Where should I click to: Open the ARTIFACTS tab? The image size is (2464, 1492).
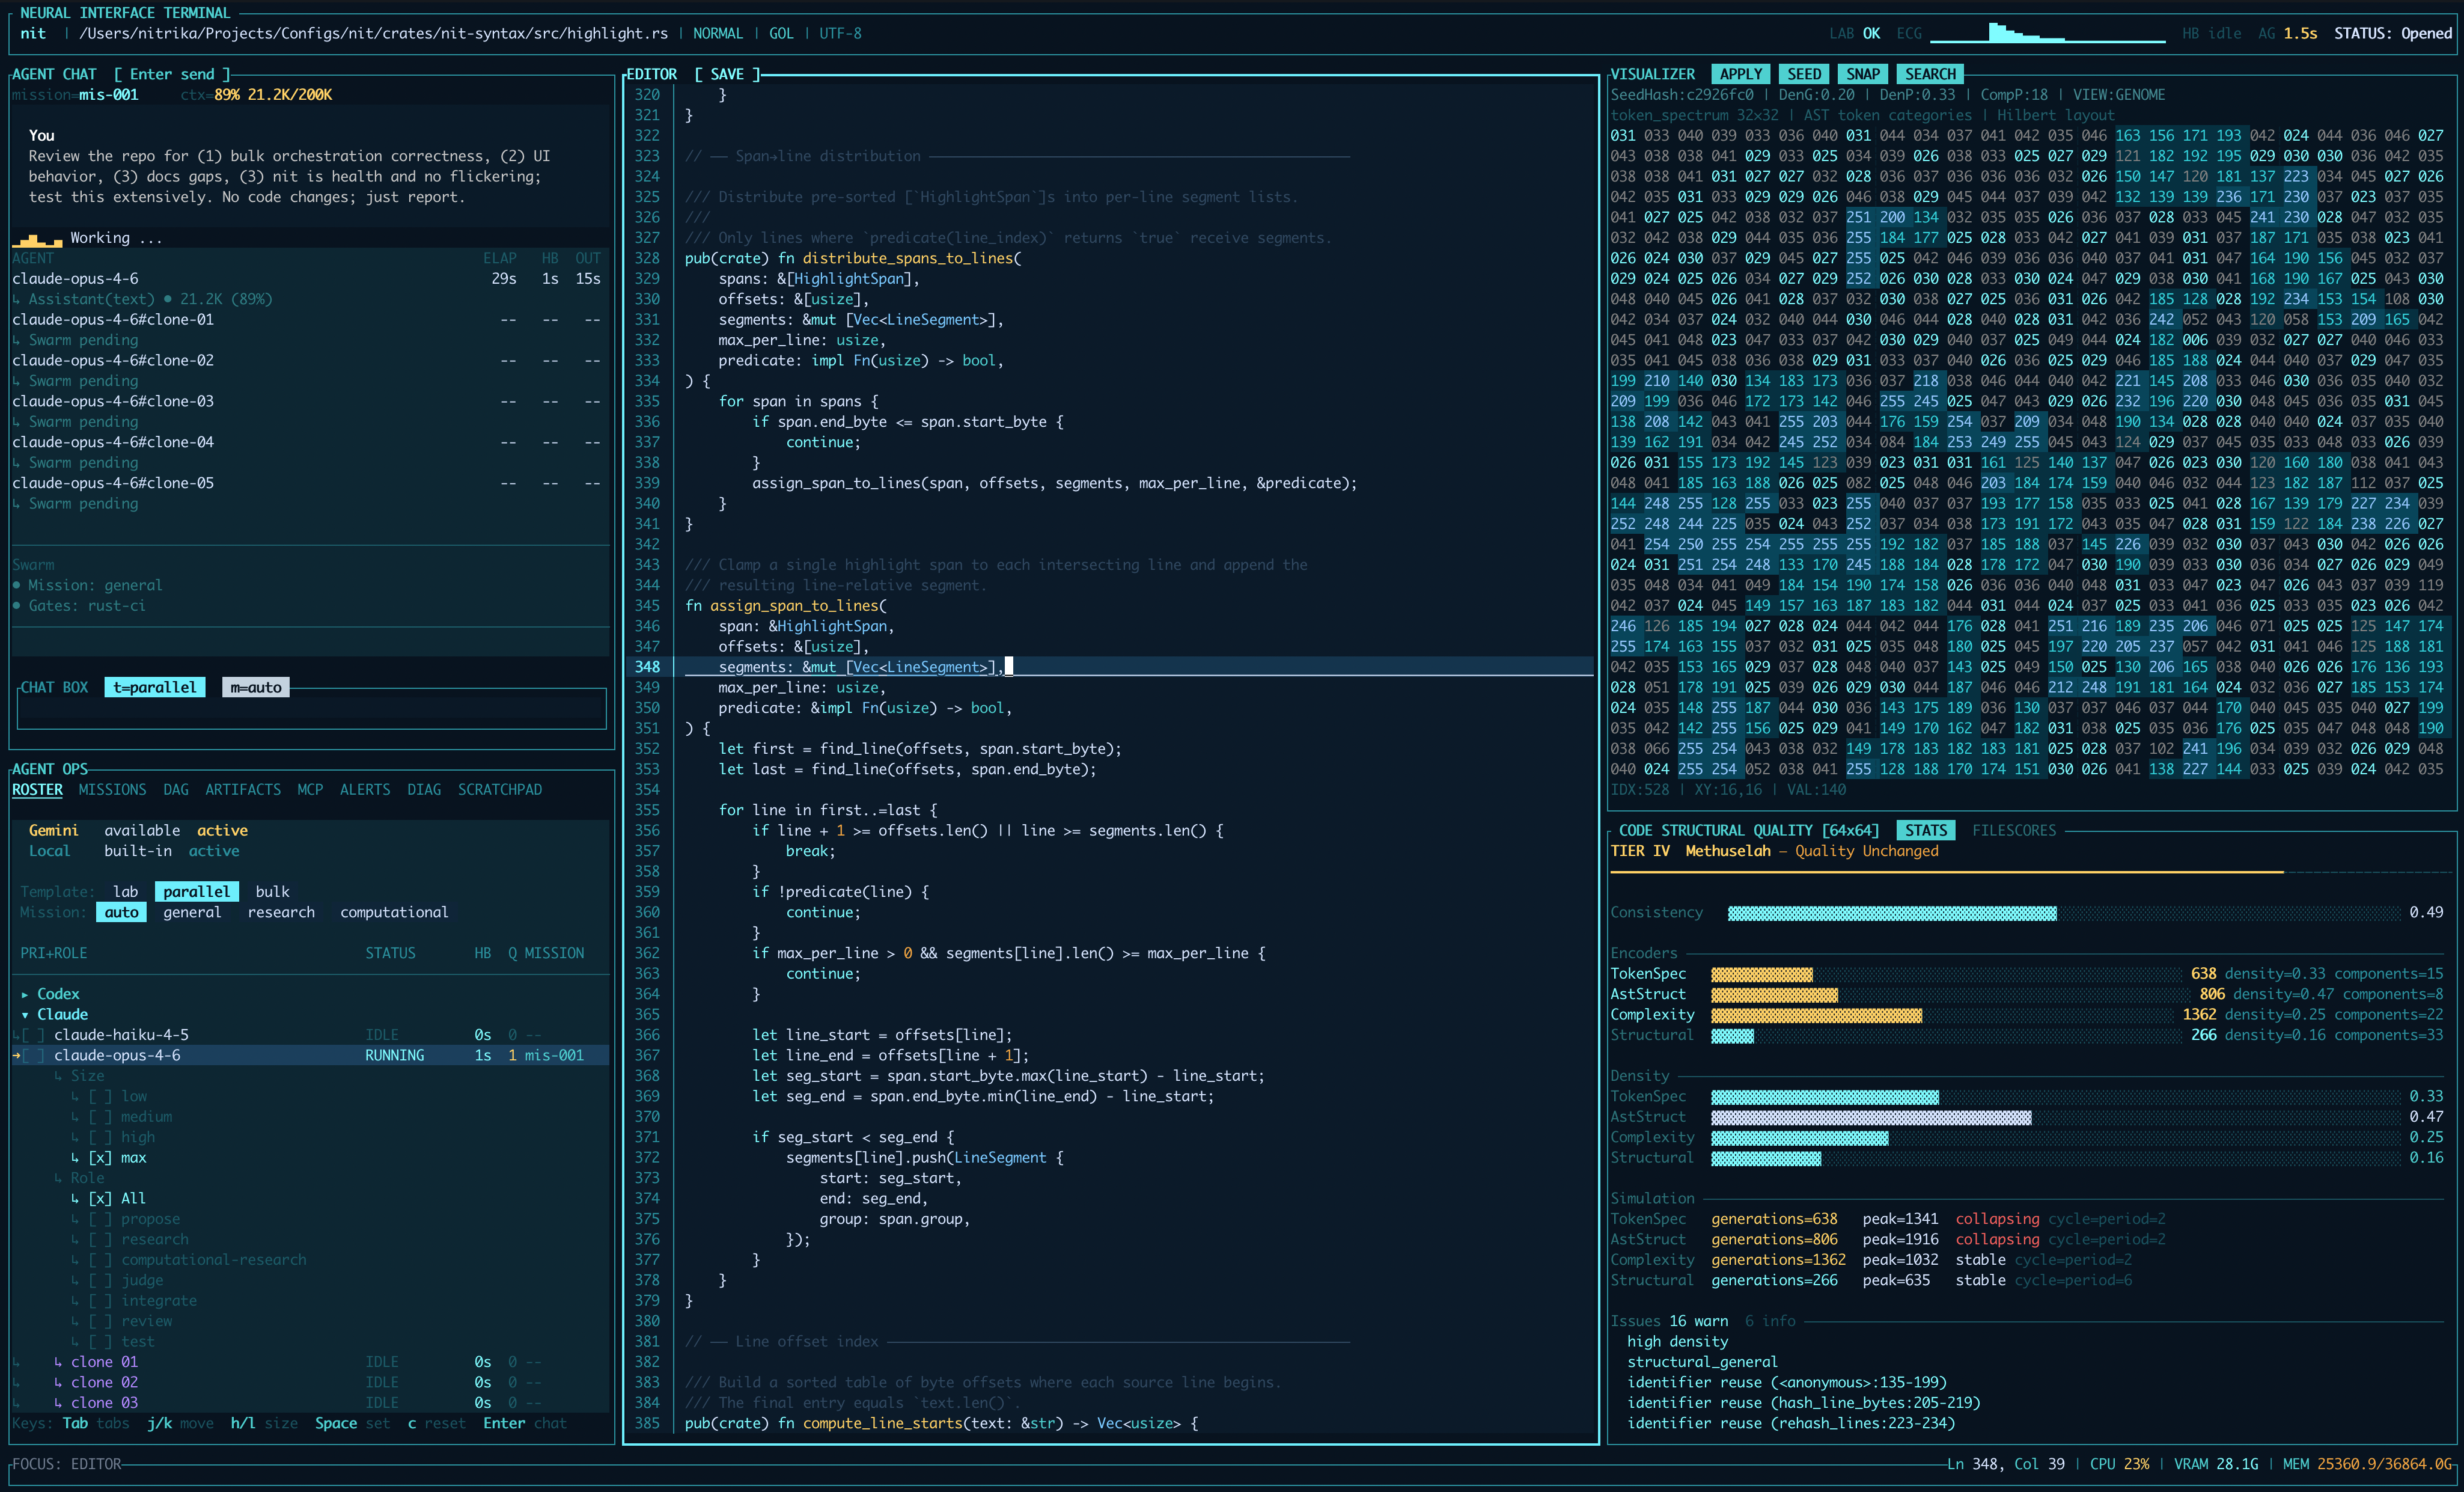(243, 790)
